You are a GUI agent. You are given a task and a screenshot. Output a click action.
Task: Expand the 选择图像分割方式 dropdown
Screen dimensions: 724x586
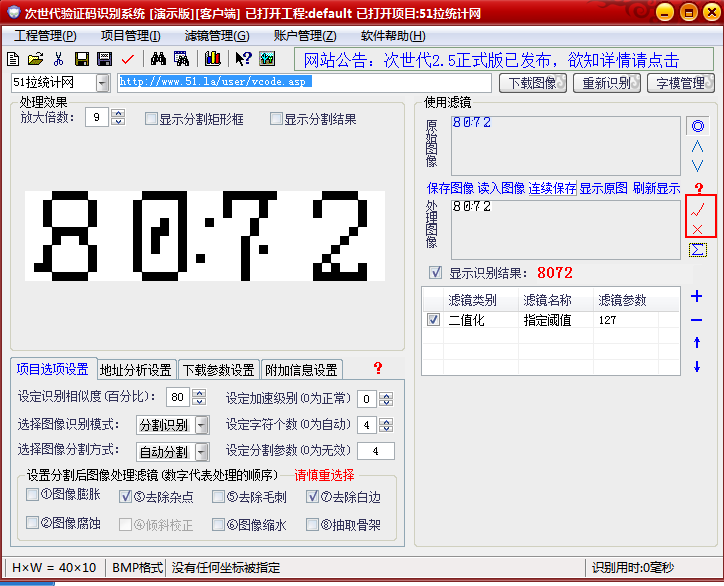pyautogui.click(x=202, y=451)
